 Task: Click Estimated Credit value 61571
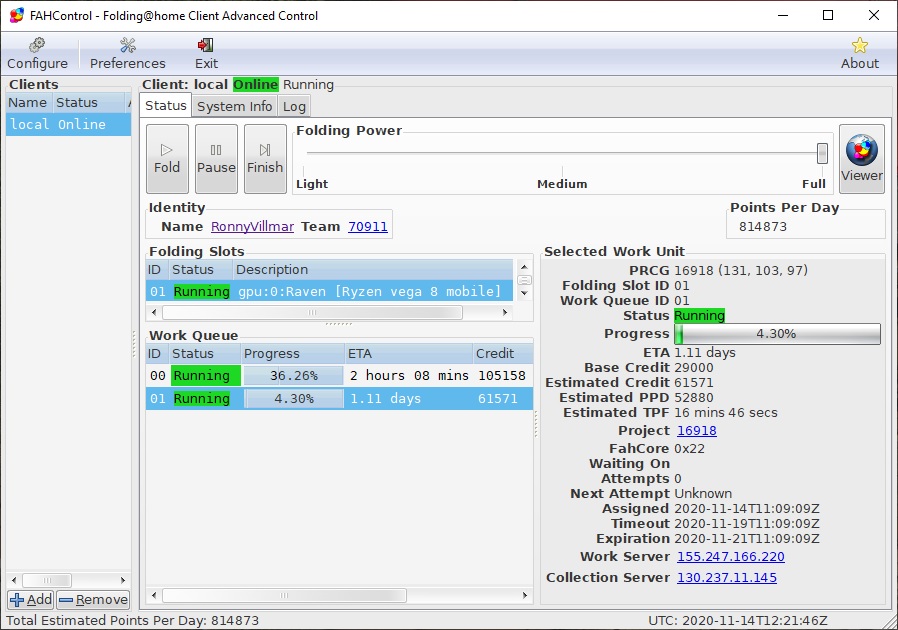694,383
